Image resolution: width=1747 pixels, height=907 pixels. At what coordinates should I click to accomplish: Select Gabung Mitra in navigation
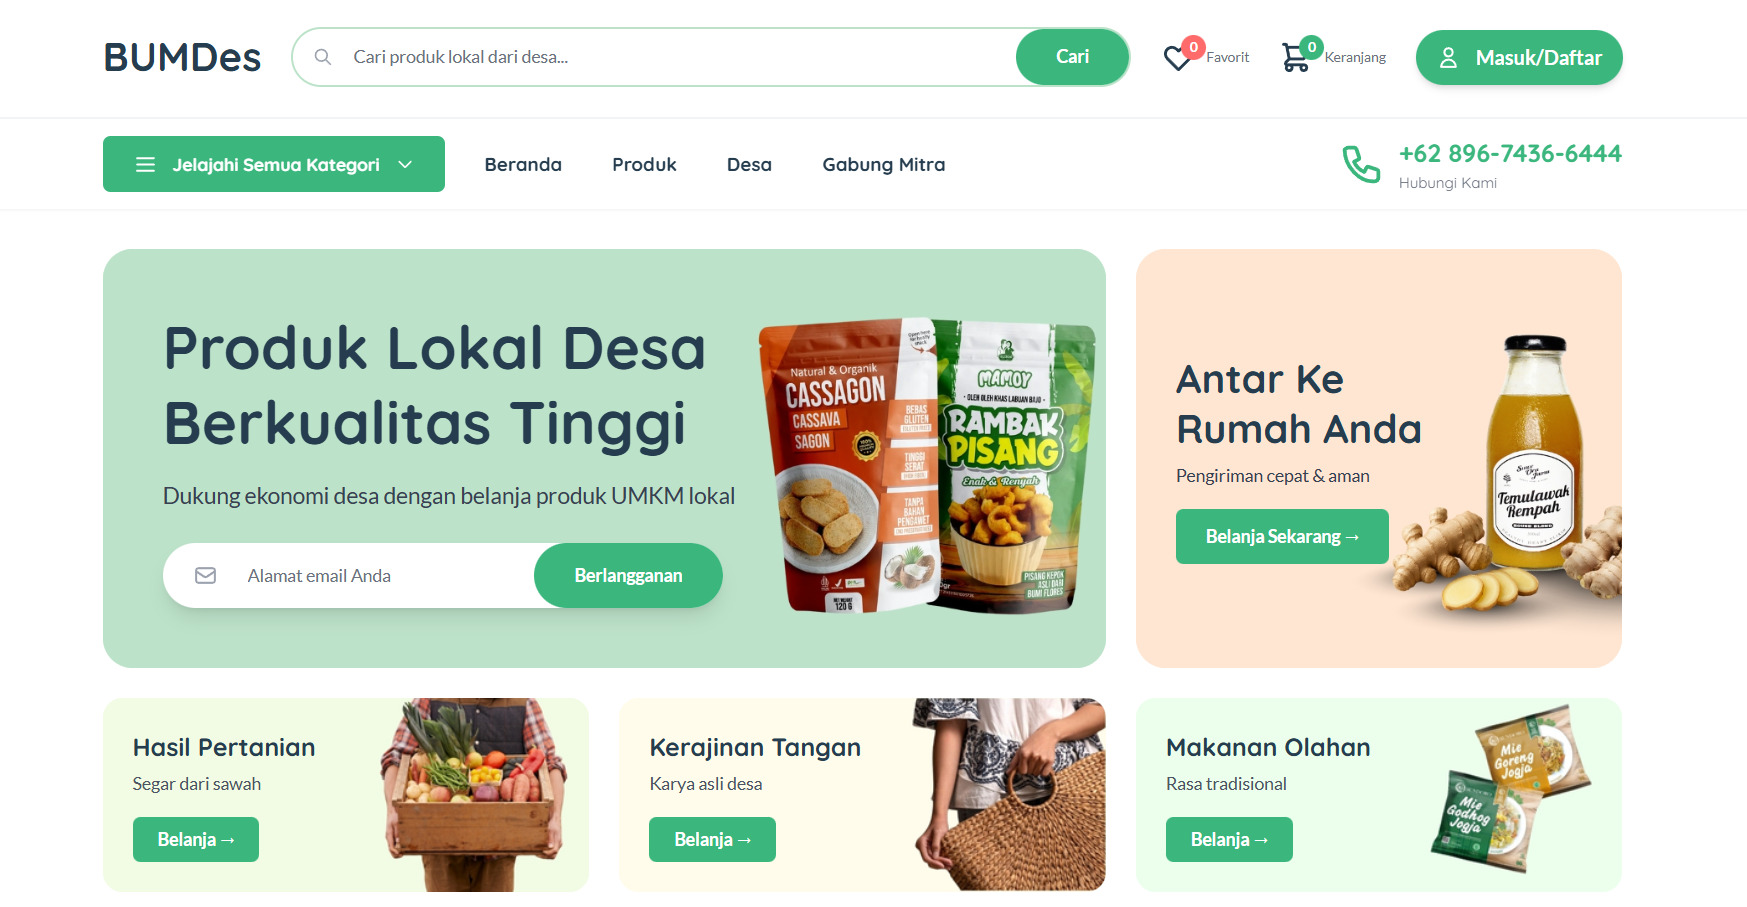pyautogui.click(x=883, y=164)
